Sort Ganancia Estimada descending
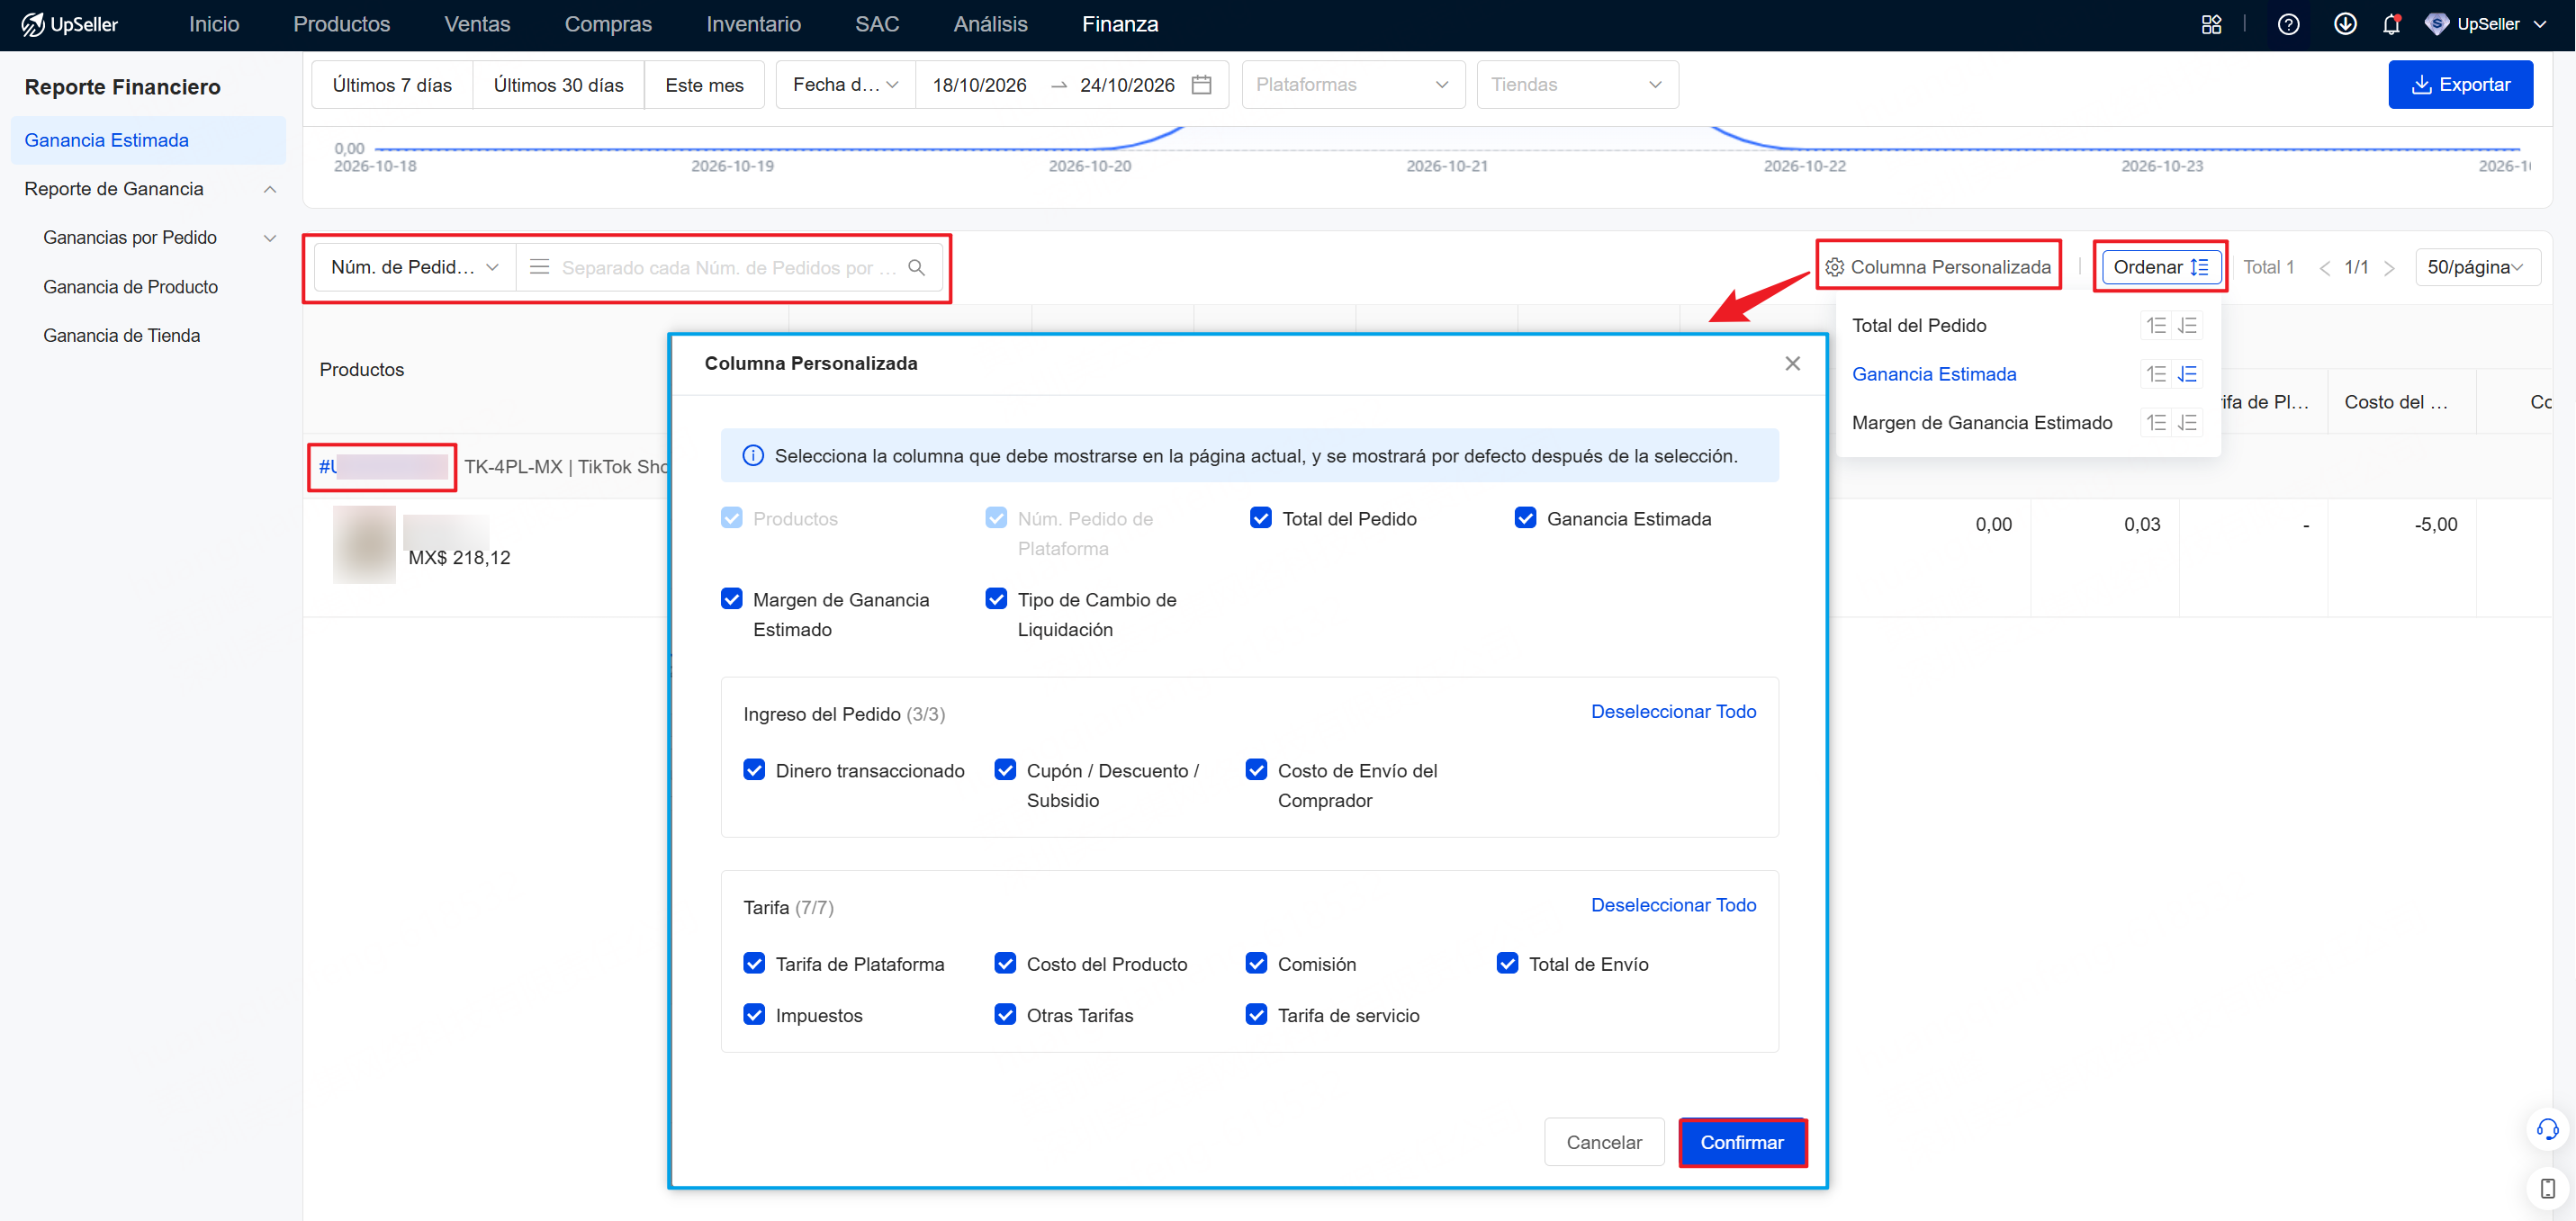This screenshot has width=2576, height=1221. click(x=2188, y=374)
